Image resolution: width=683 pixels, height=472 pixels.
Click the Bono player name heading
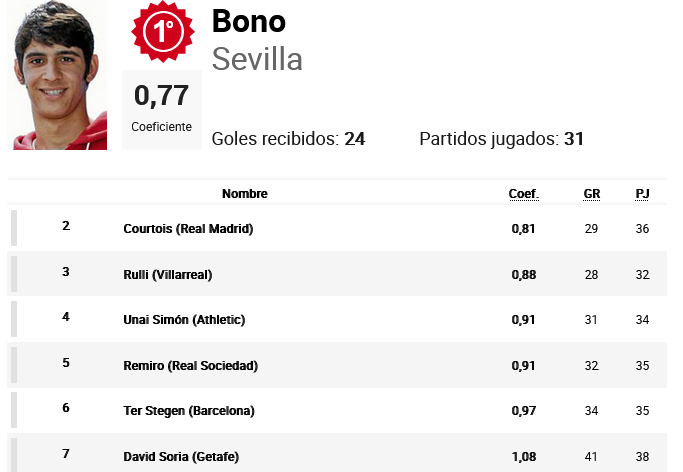click(249, 21)
